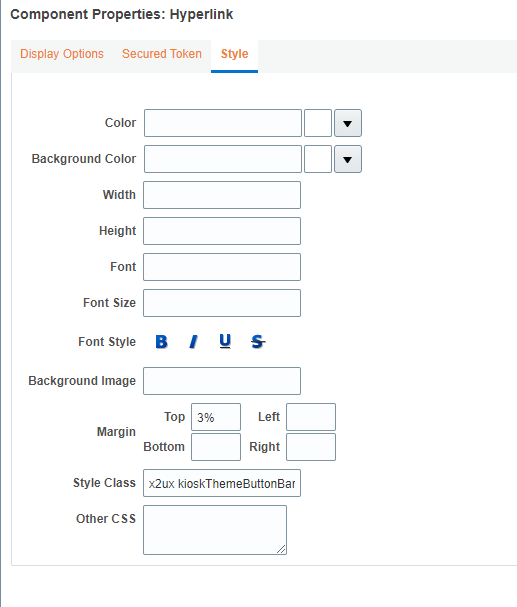This screenshot has width=517, height=607.
Task: Grab the Other CSS textarea resize handle
Action: pos(282,549)
